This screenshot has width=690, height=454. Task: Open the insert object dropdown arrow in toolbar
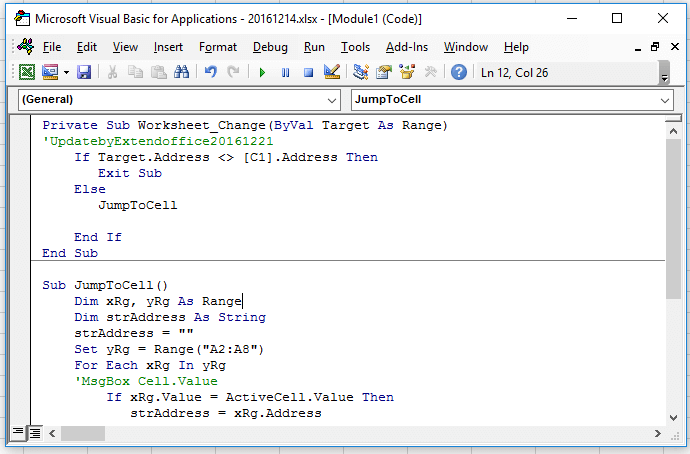point(66,72)
